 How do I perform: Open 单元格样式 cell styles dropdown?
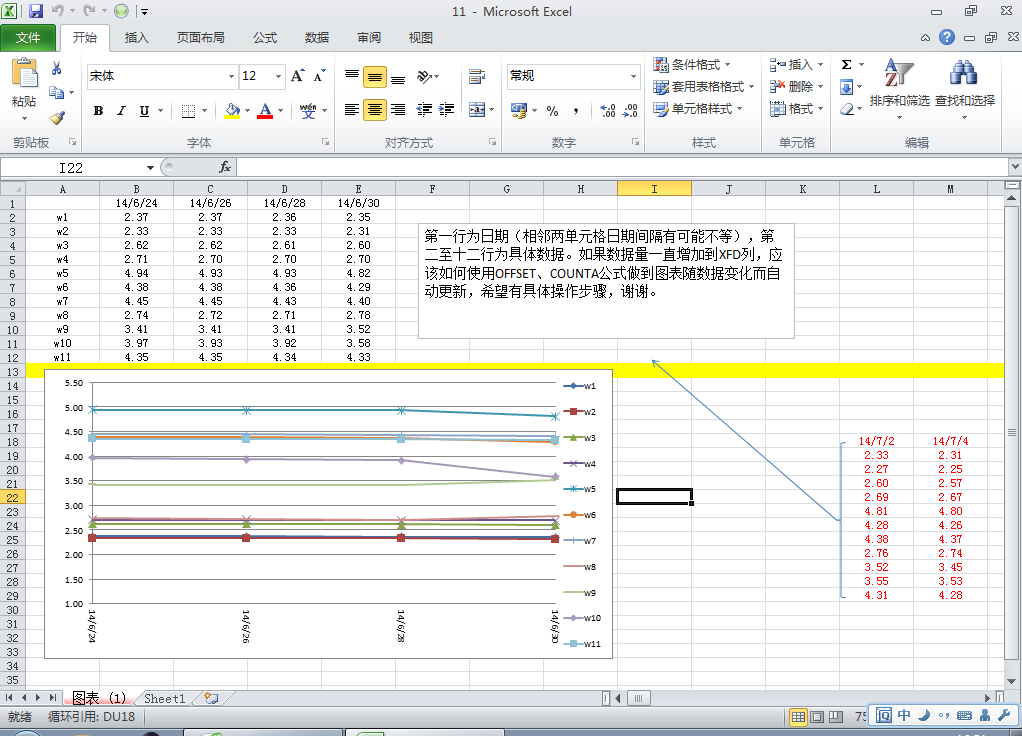698,109
